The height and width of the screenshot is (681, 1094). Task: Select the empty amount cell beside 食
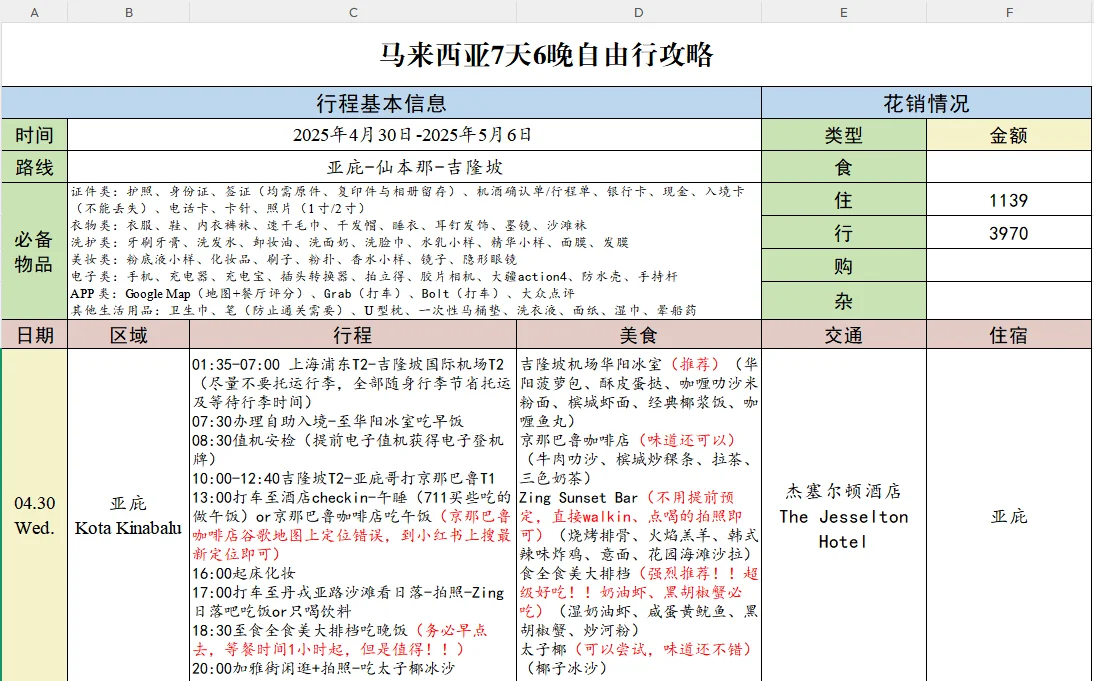[x=1009, y=166]
